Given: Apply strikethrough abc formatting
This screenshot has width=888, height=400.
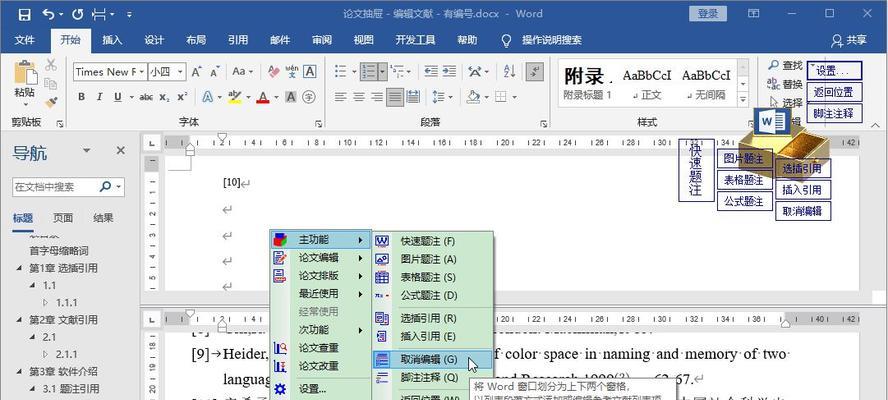Looking at the screenshot, I should tap(146, 97).
